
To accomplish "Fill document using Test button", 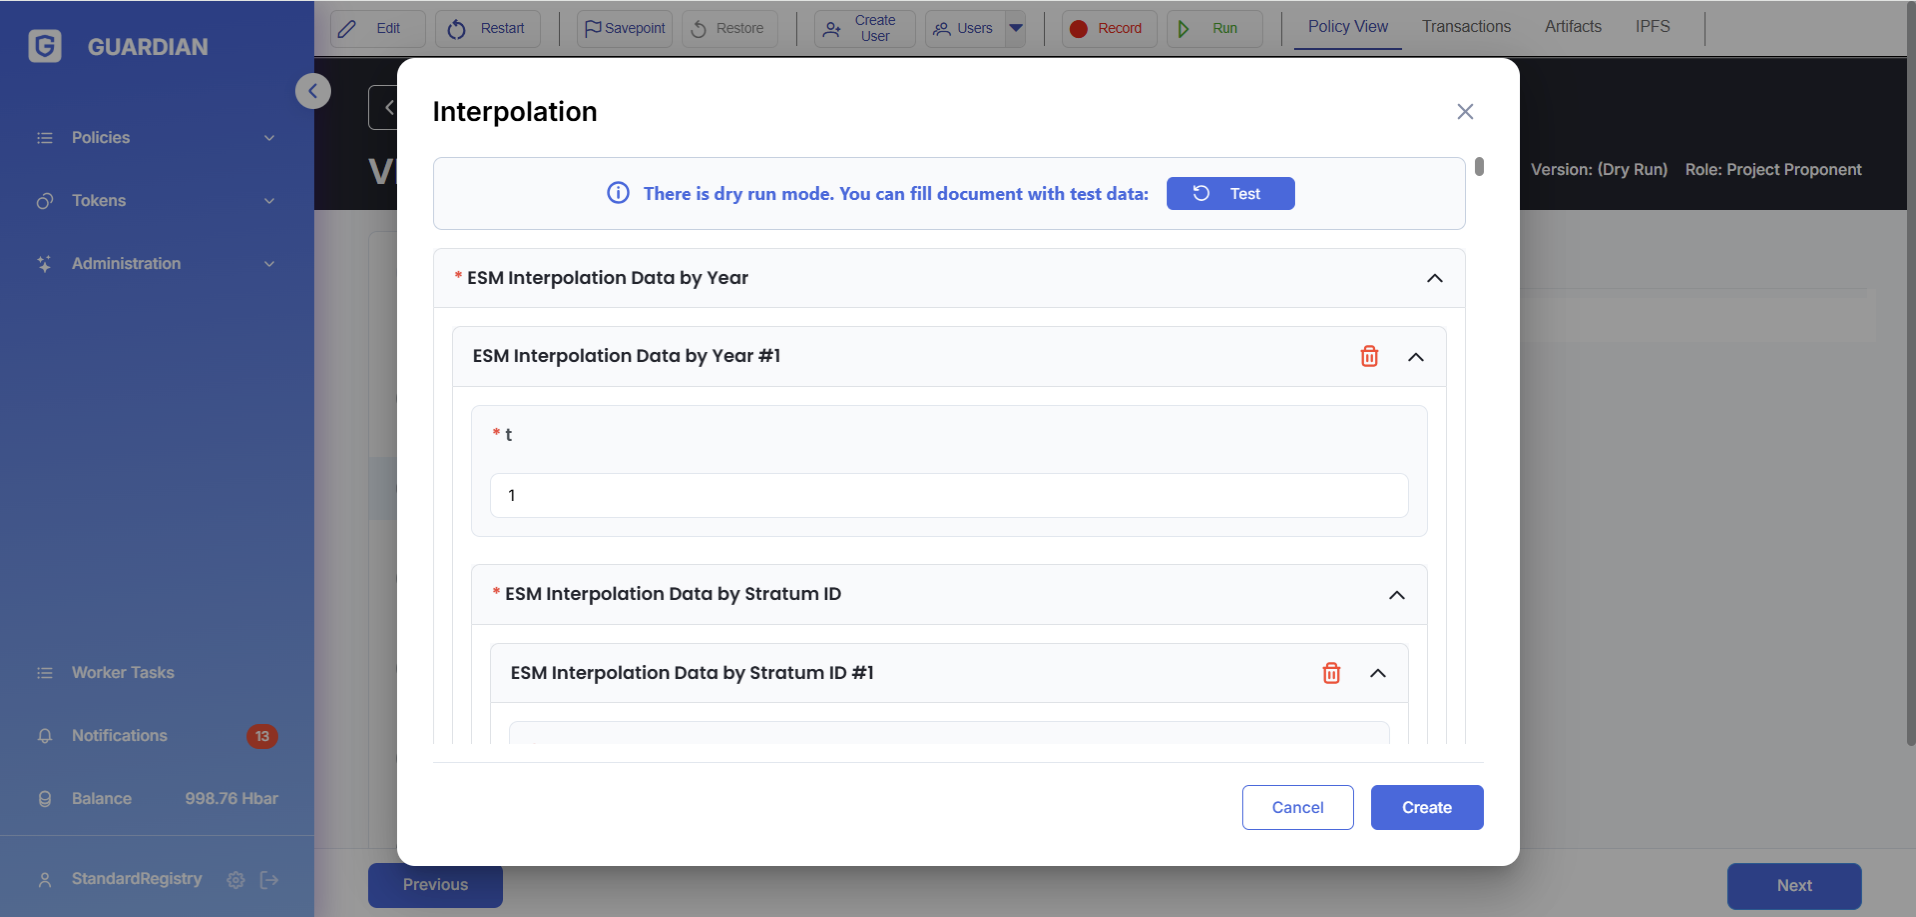I will 1230,194.
